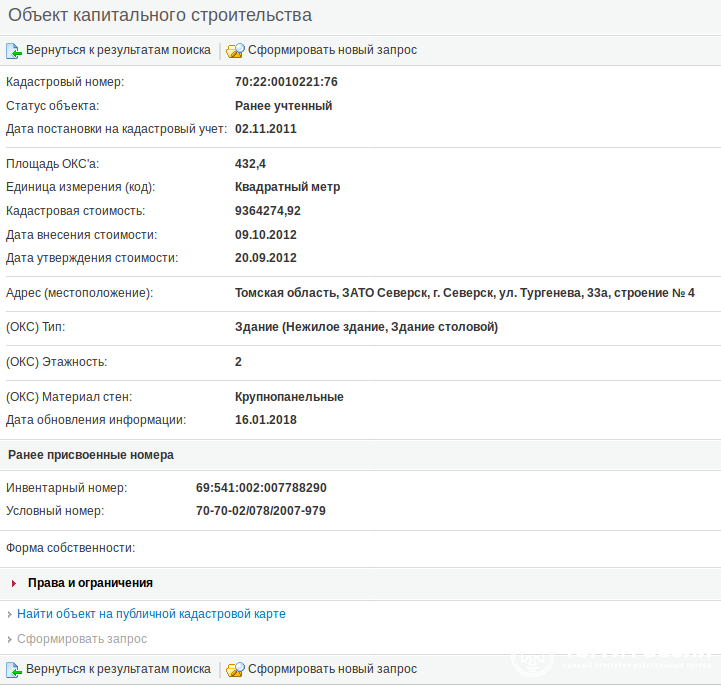721x687 pixels.
Task: Click the top green back-arrow icon
Action: (x=14, y=51)
